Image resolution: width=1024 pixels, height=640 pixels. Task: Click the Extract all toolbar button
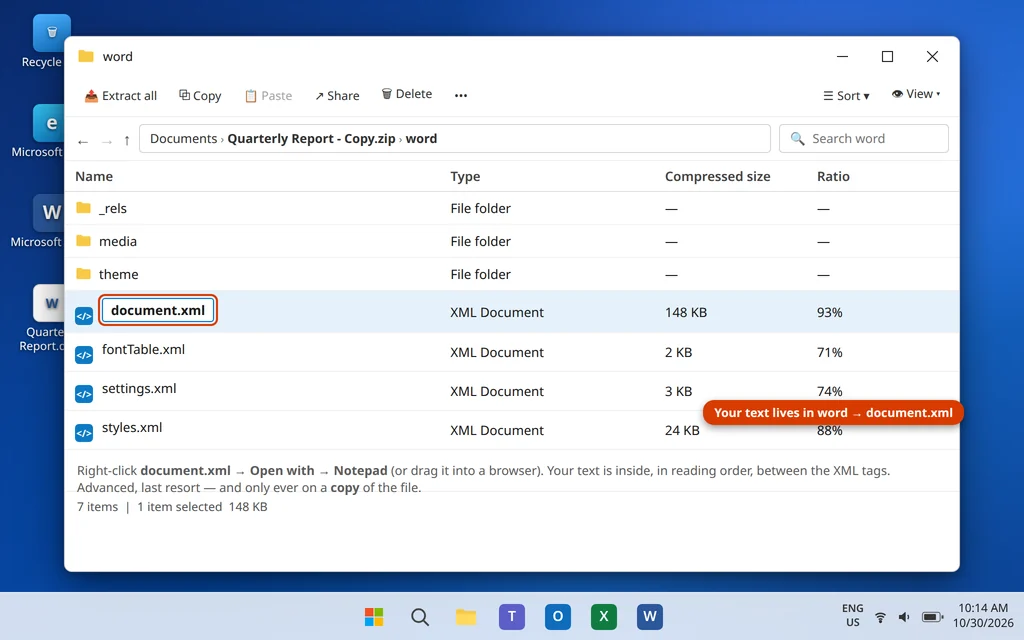click(121, 95)
